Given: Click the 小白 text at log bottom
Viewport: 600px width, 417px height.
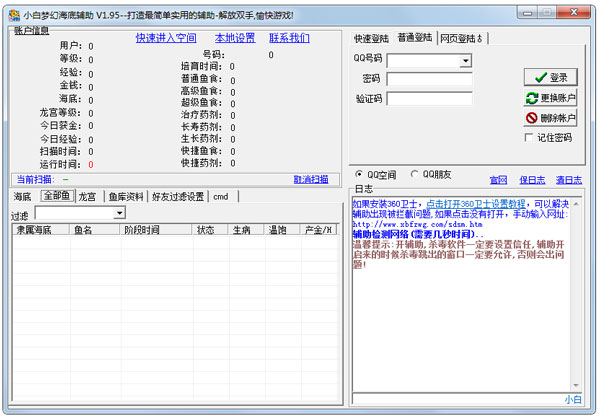Looking at the screenshot, I should pyautogui.click(x=573, y=399).
